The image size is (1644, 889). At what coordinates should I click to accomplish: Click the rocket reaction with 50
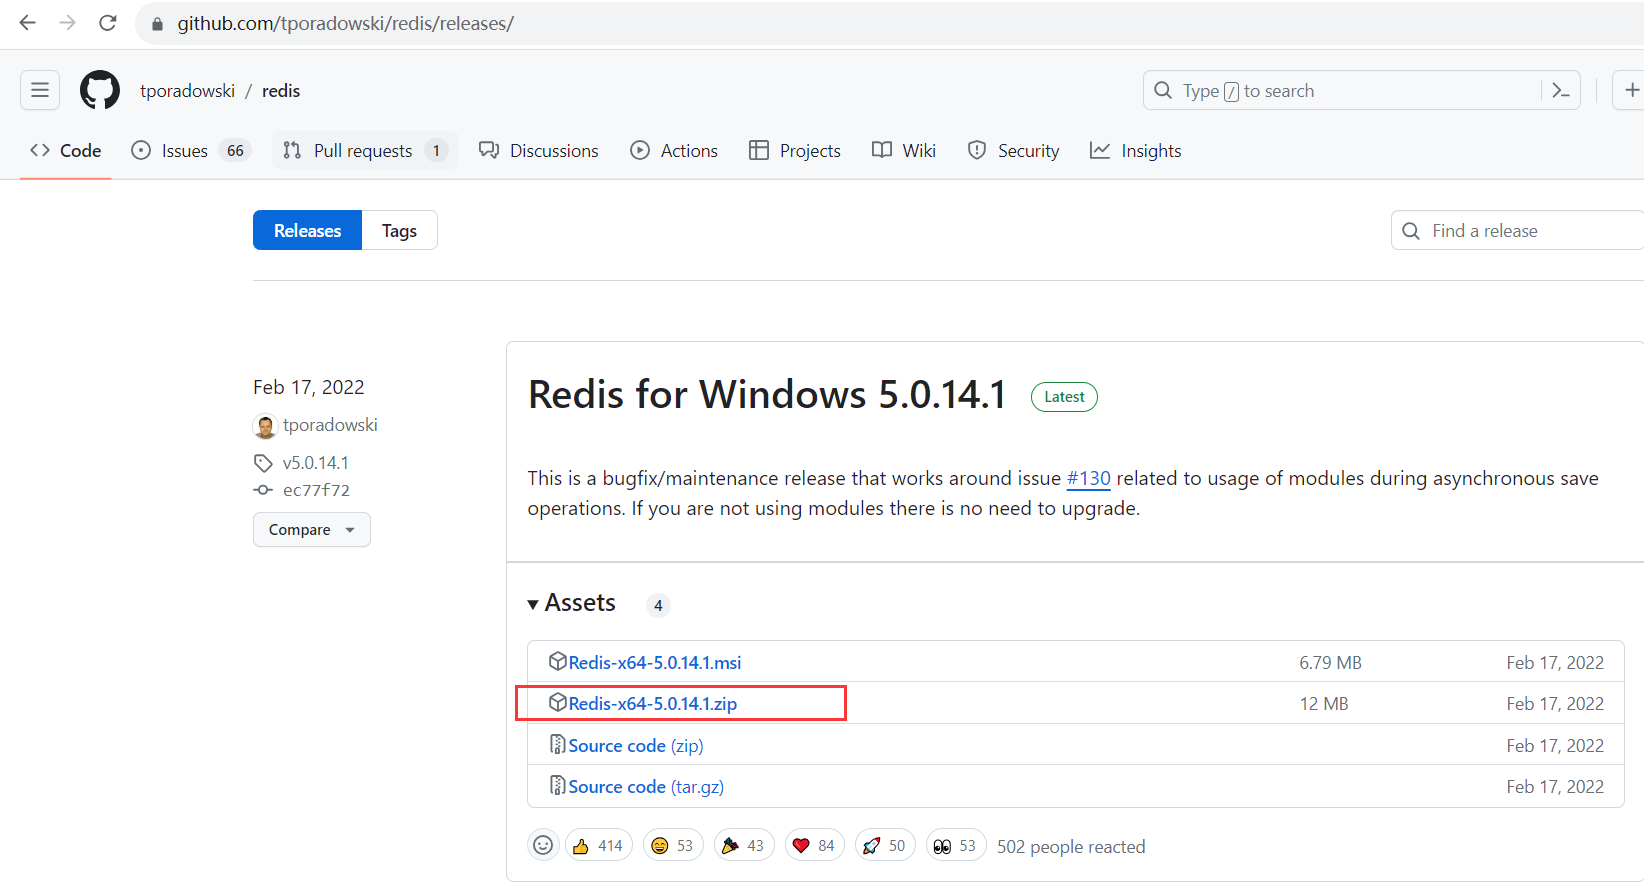[x=885, y=846]
